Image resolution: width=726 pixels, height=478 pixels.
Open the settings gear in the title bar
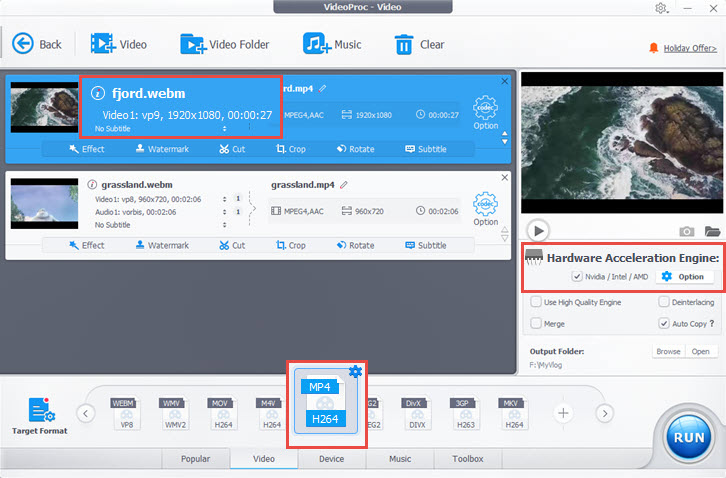tap(661, 8)
